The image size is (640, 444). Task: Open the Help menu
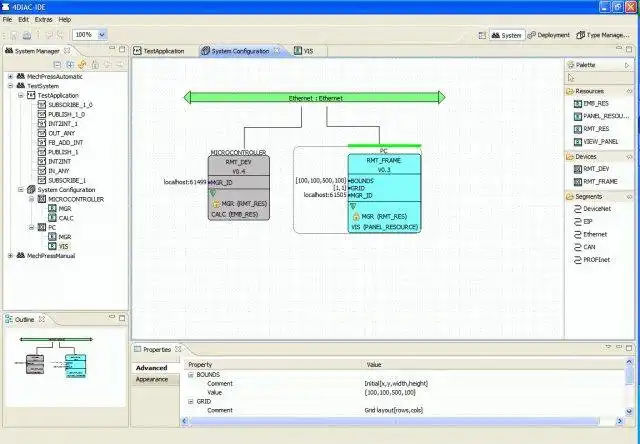[x=64, y=19]
